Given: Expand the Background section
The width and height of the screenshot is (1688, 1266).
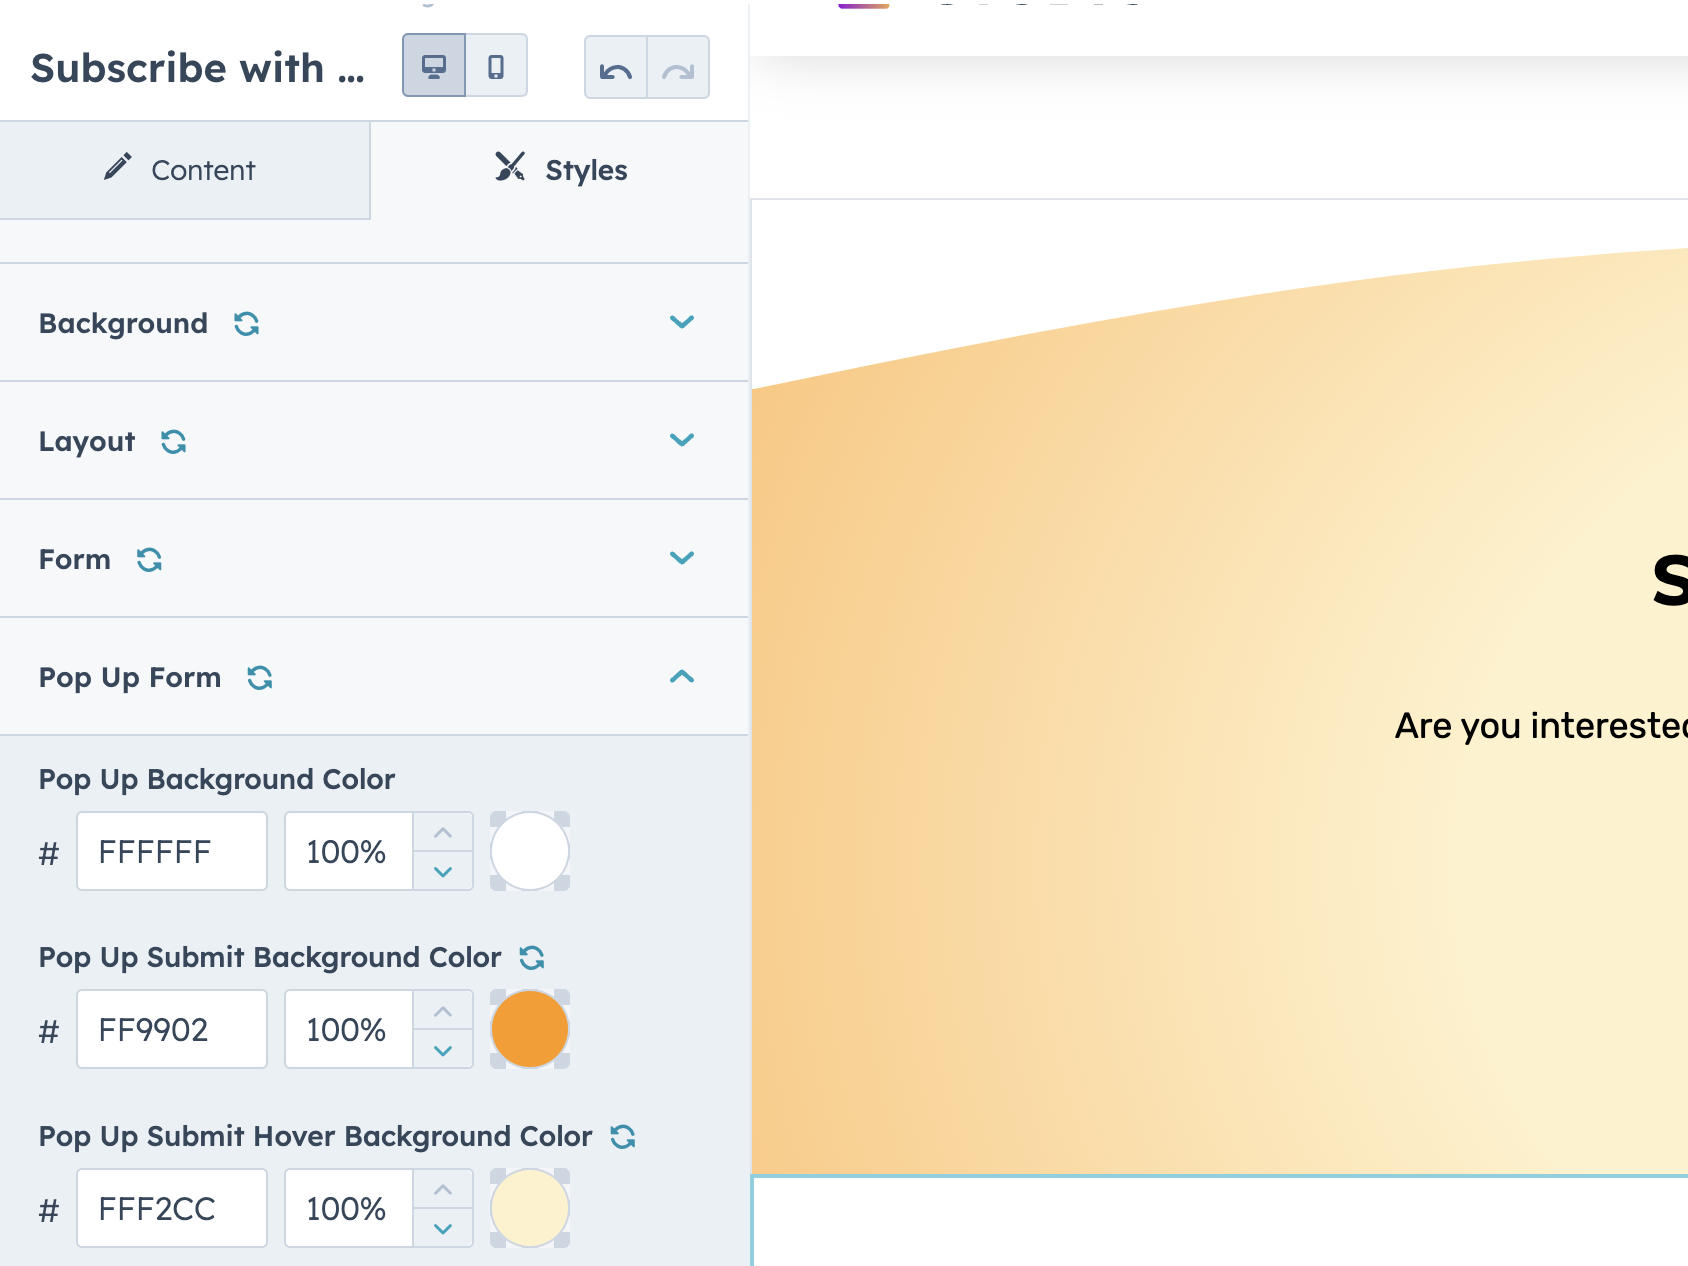Looking at the screenshot, I should tap(682, 322).
